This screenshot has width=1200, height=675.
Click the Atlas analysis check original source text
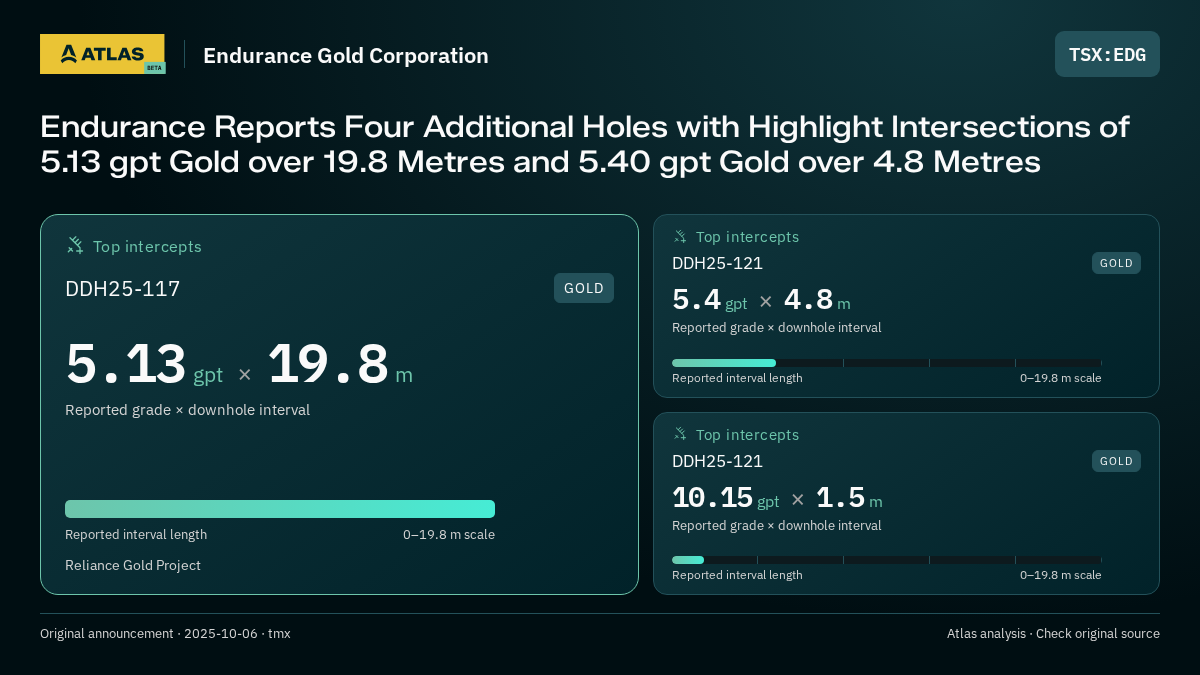1053,633
